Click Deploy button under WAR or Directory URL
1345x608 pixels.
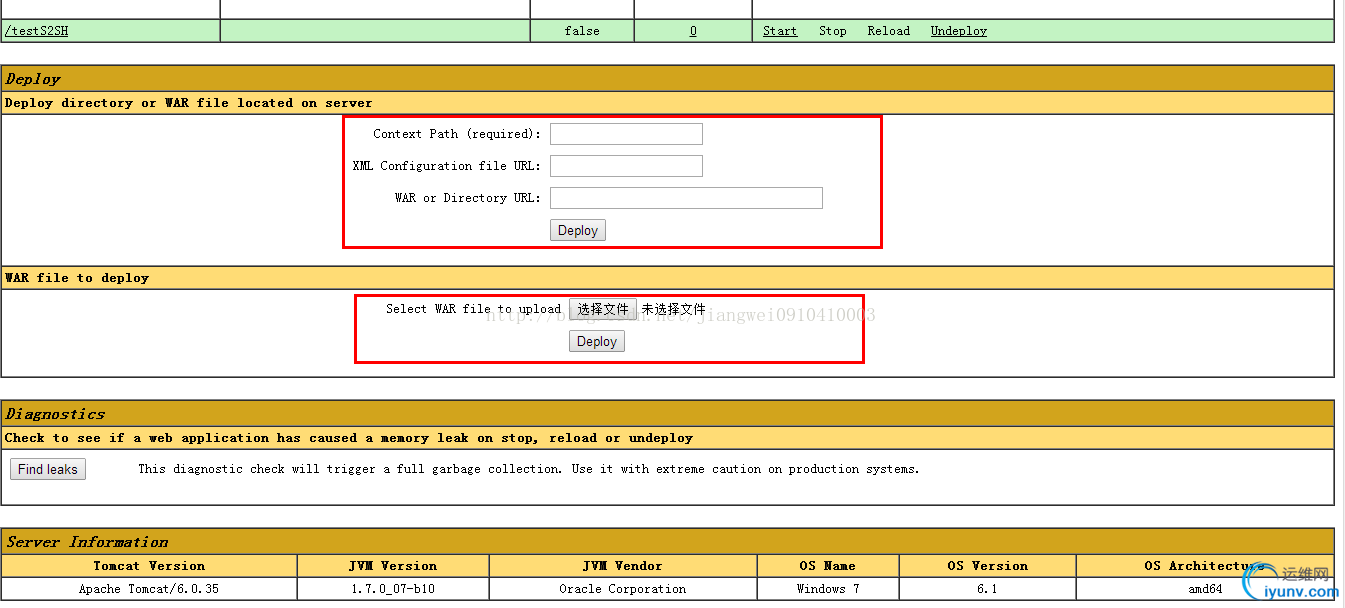(578, 230)
